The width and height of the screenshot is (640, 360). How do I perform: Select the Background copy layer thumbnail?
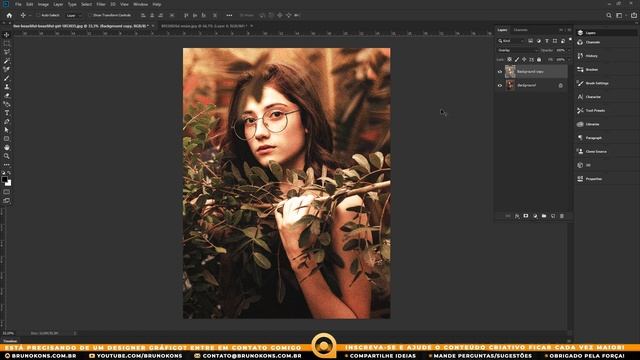pos(510,71)
